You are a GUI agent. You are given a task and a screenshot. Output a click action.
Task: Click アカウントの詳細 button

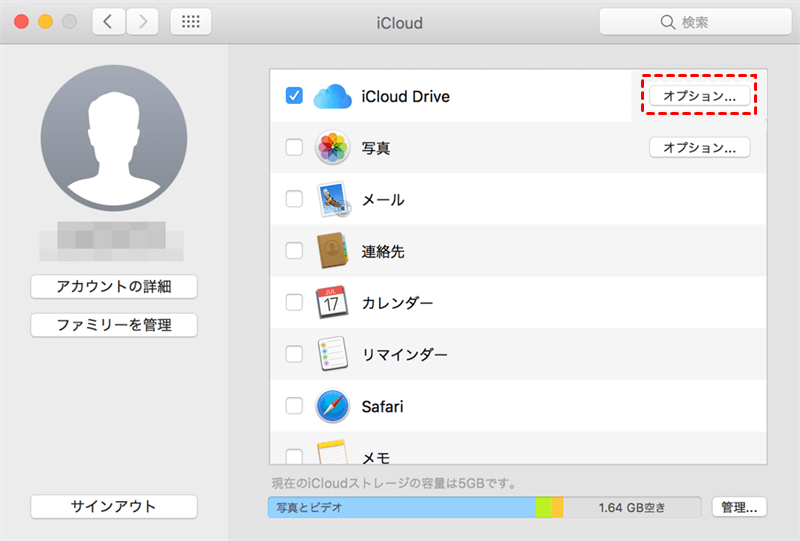(114, 287)
